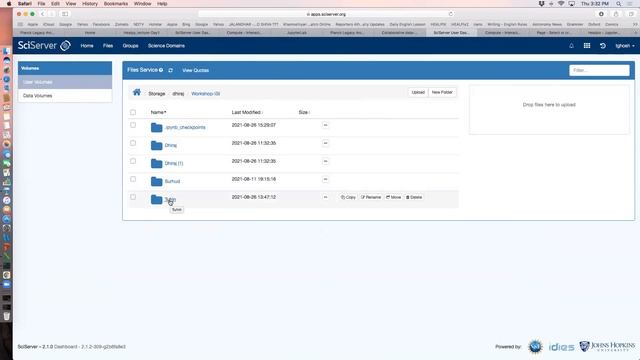Open Home in SciServer navigation
640x360 pixels.
87,46
